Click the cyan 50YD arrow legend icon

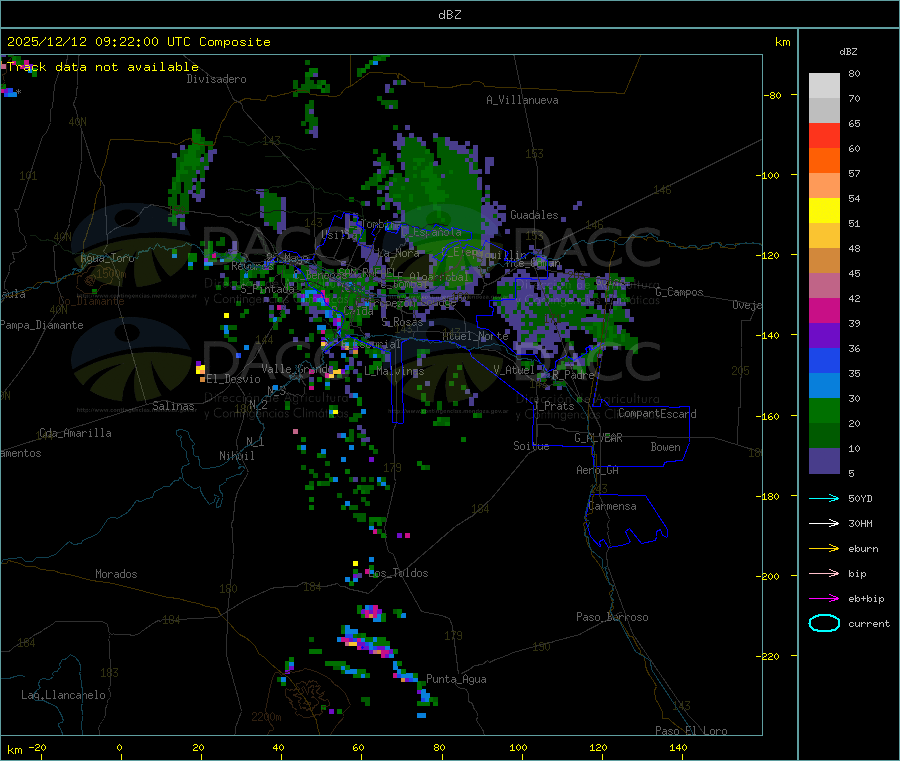point(824,498)
